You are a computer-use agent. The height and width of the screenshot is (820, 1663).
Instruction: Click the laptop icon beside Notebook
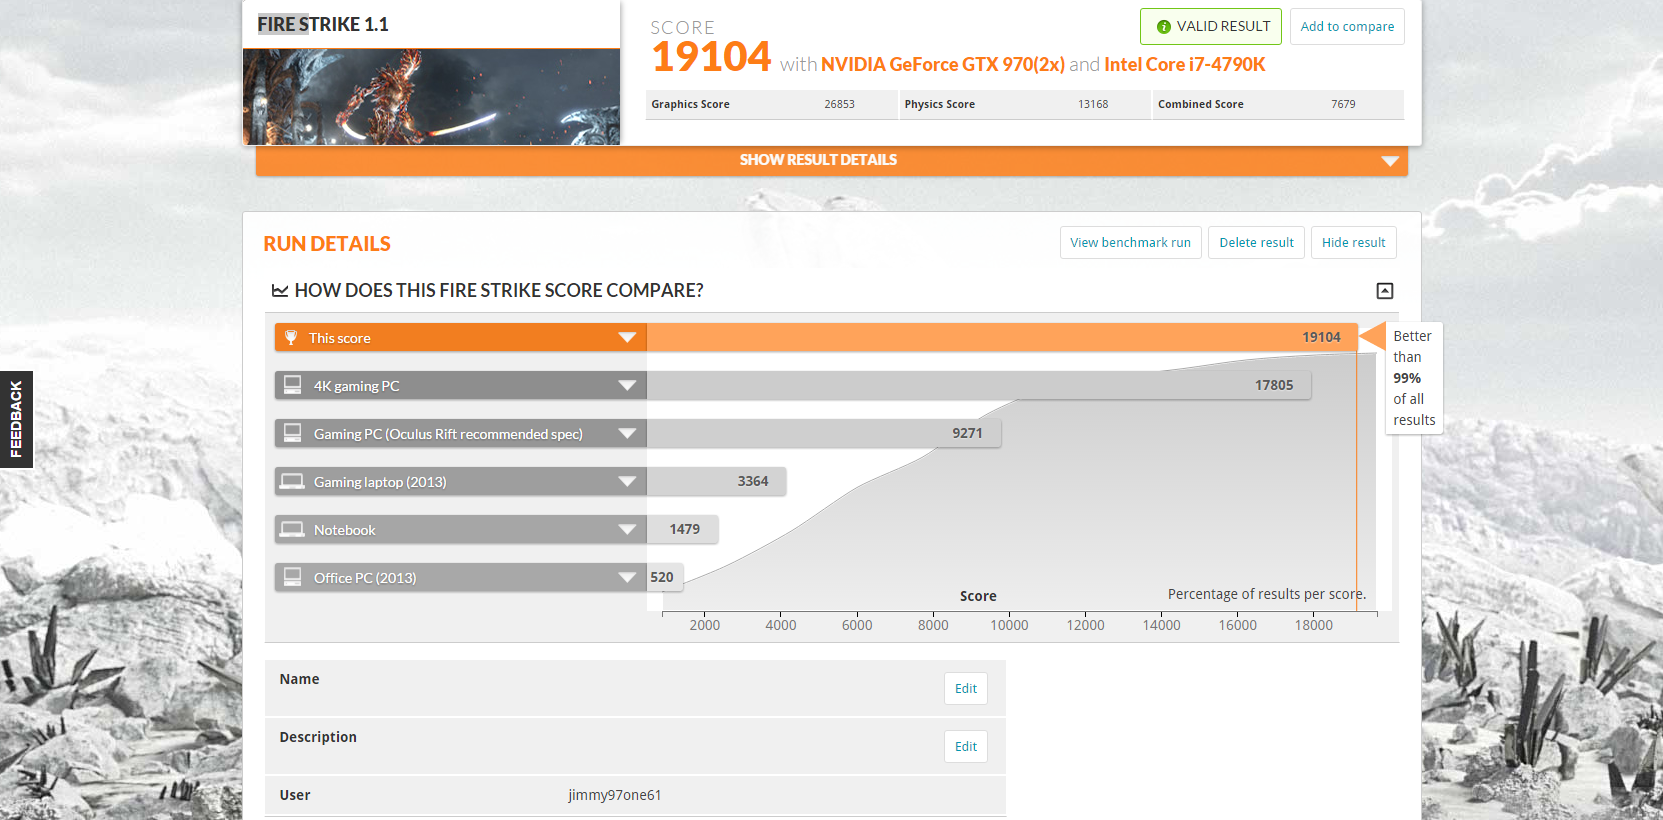[292, 529]
